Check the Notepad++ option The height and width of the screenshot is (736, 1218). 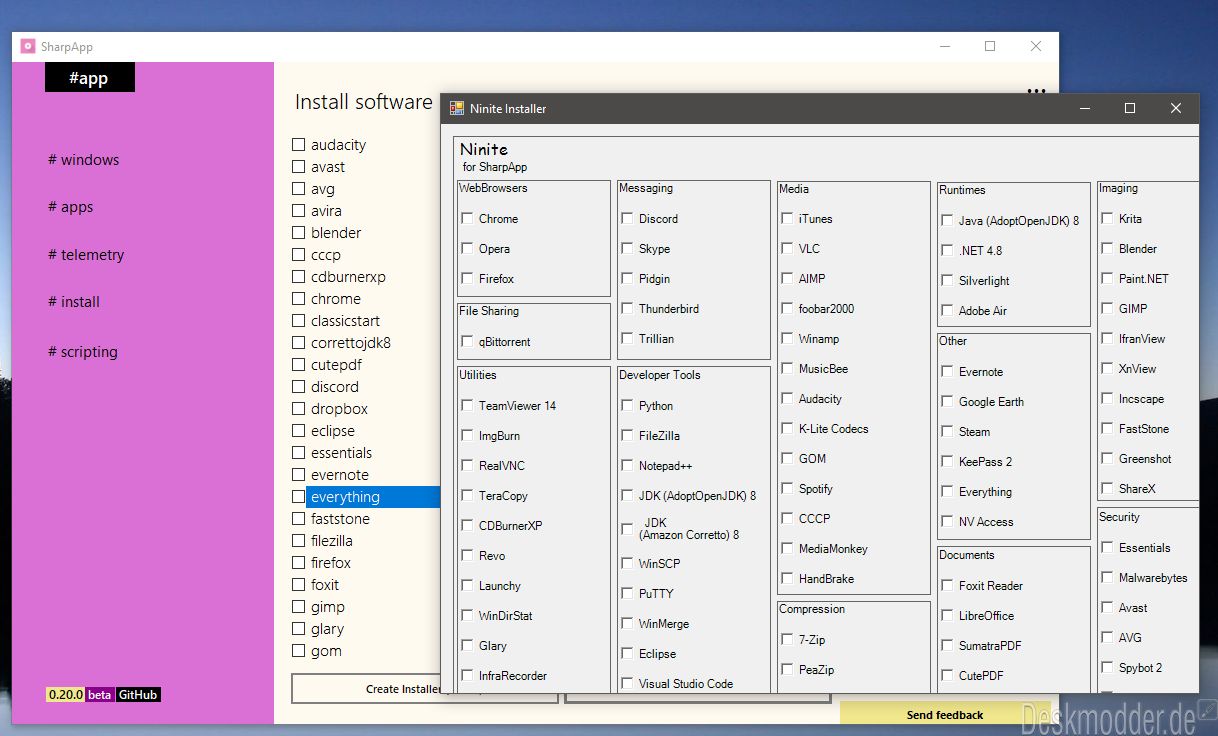click(x=627, y=466)
